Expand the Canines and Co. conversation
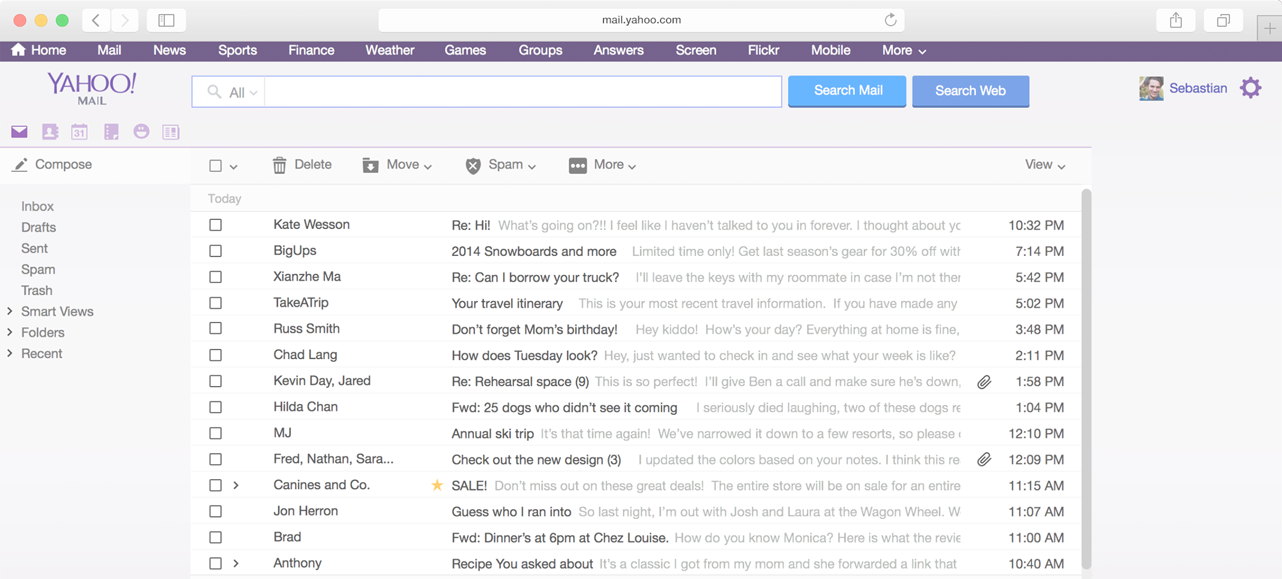Image resolution: width=1282 pixels, height=579 pixels. 236,485
